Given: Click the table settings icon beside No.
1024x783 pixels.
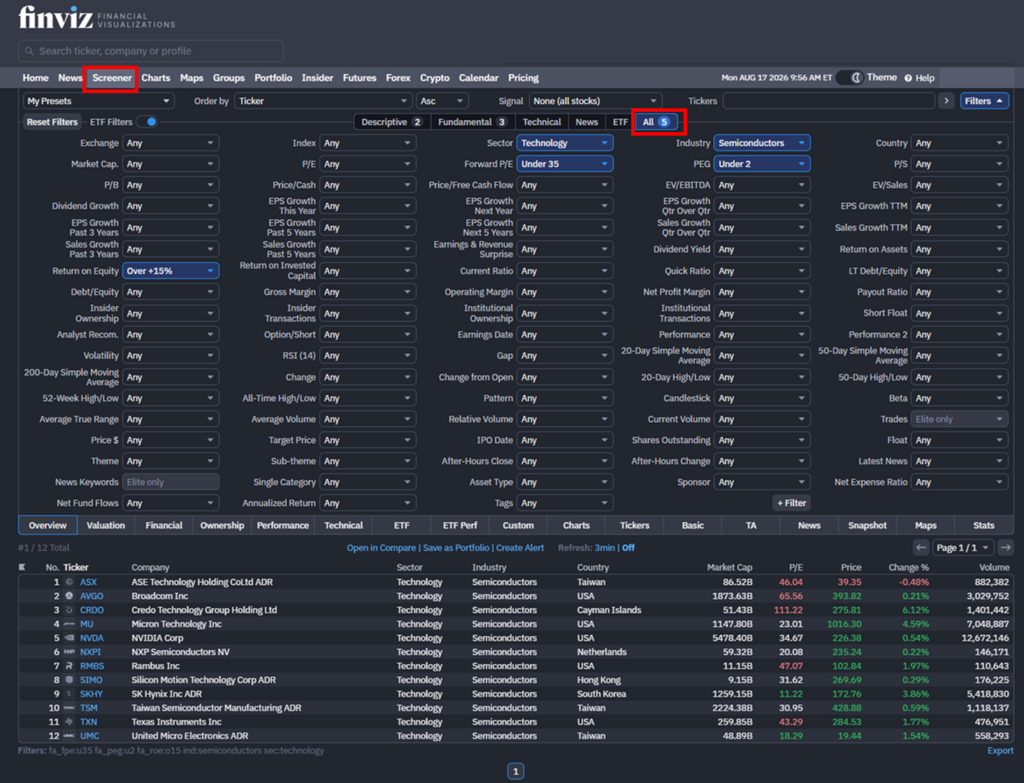Looking at the screenshot, I should coord(22,567).
